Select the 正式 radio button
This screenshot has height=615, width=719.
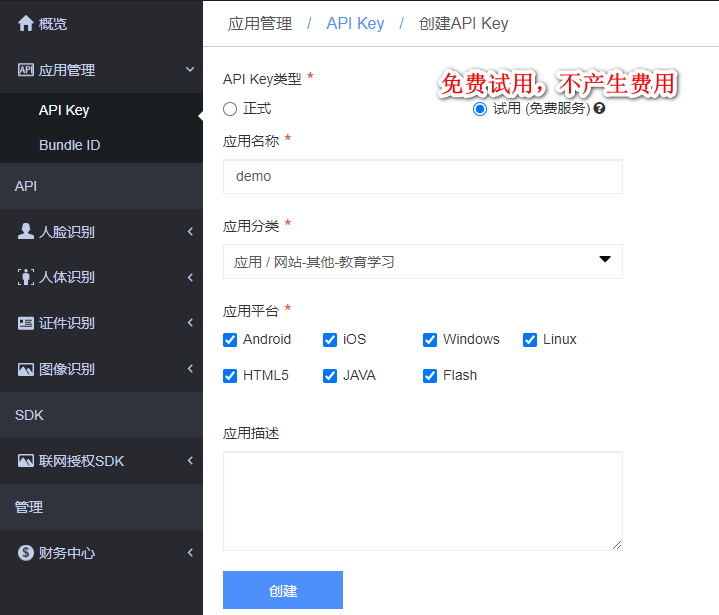pos(230,109)
